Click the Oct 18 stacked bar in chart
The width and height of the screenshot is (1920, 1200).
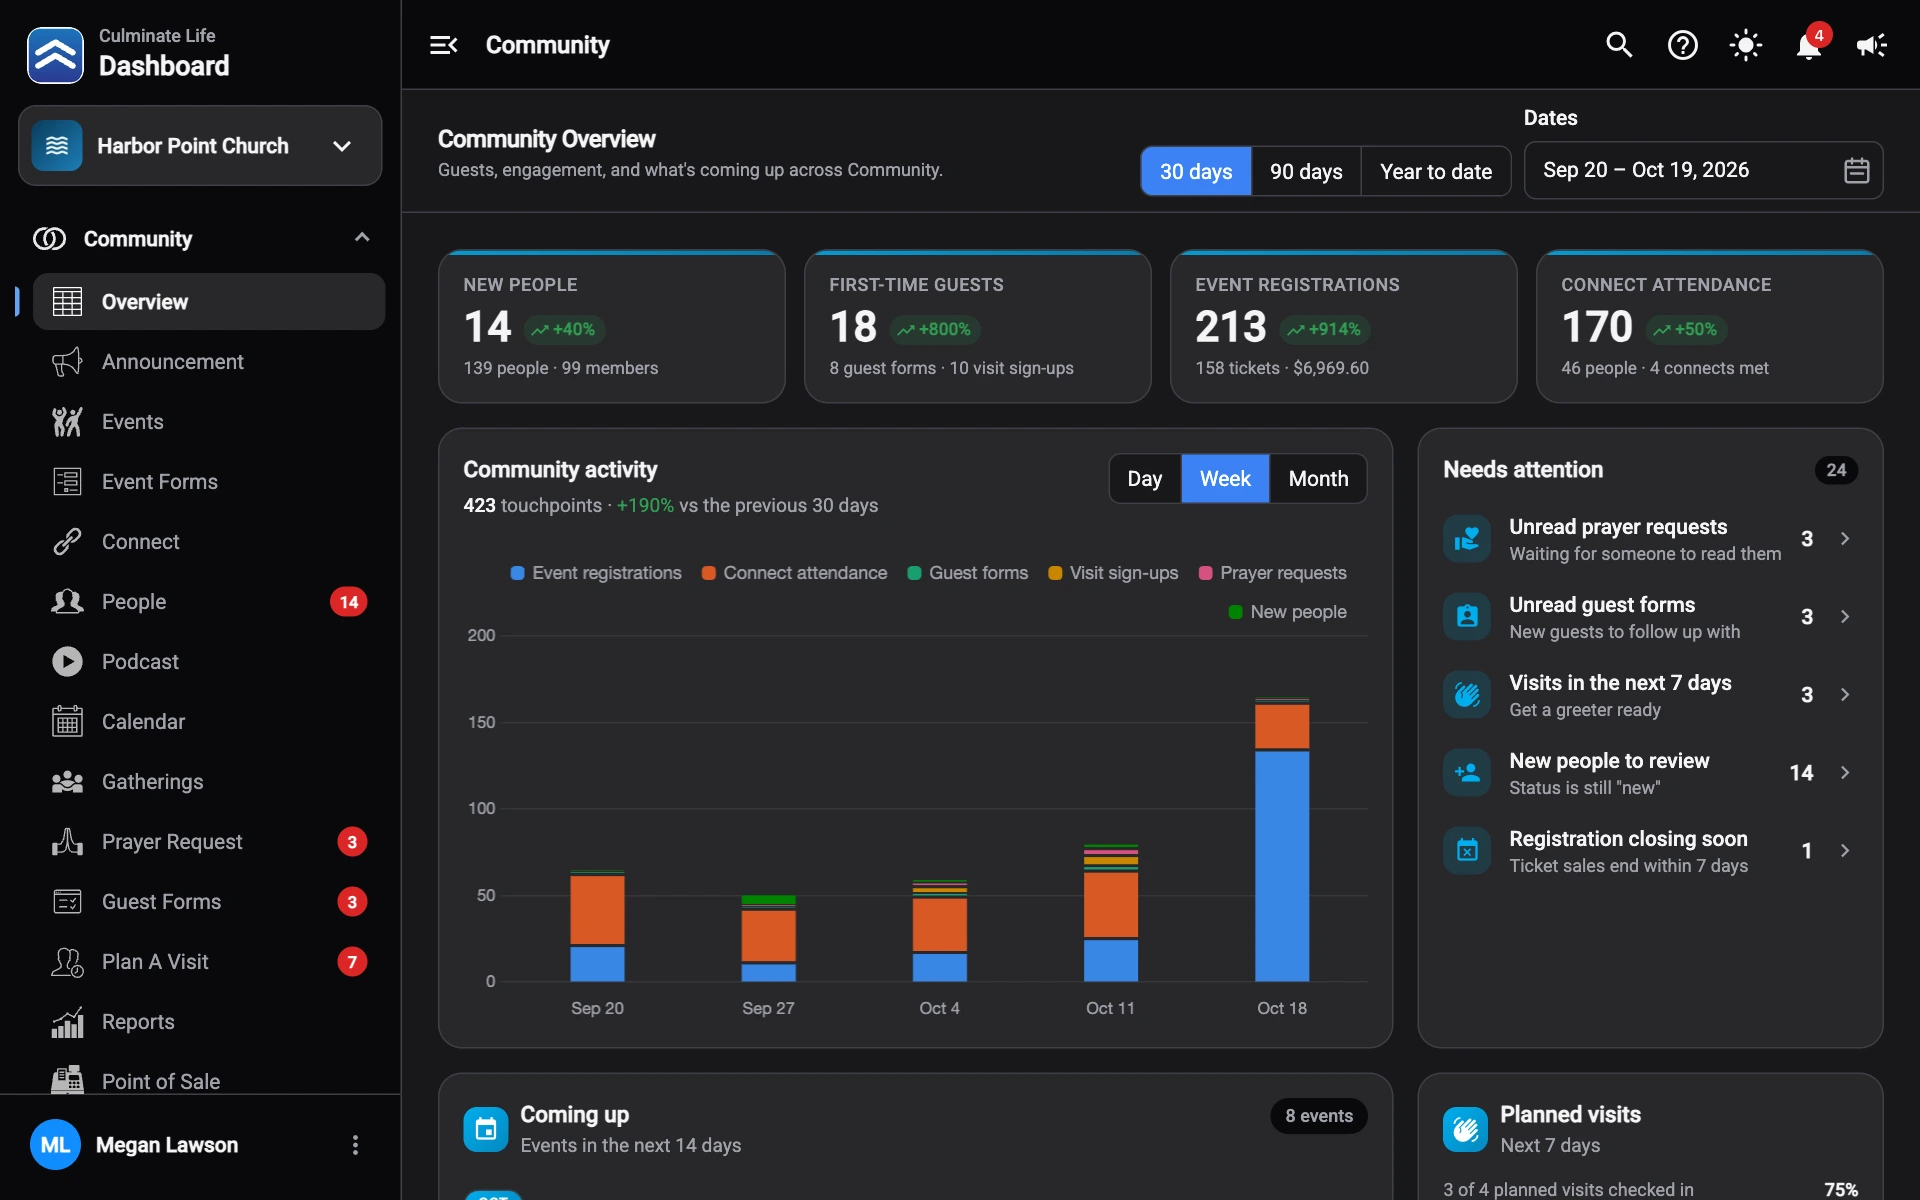1282,840
